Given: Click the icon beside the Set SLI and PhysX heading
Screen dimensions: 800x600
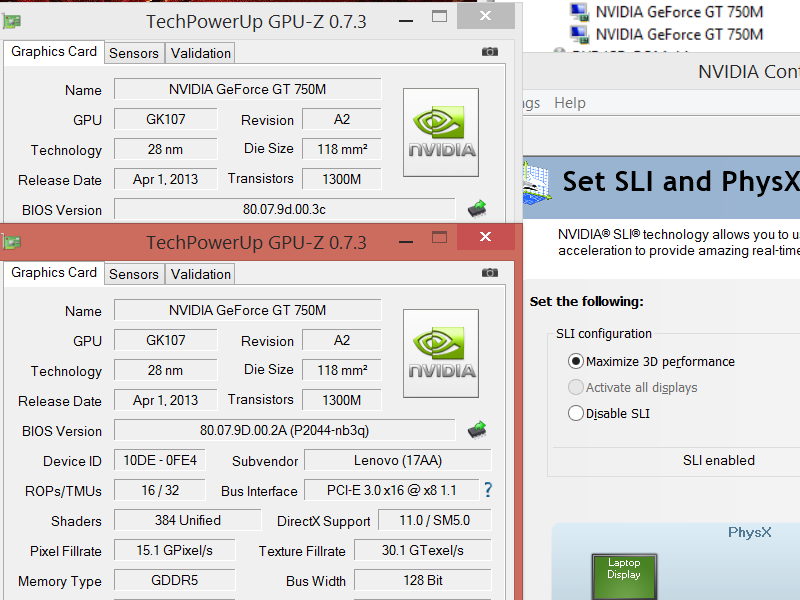Looking at the screenshot, I should click(x=537, y=184).
